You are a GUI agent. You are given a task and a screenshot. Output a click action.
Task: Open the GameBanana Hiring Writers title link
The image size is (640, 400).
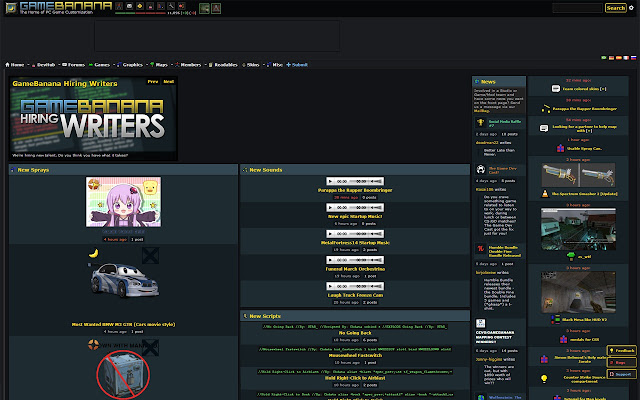[65, 84]
